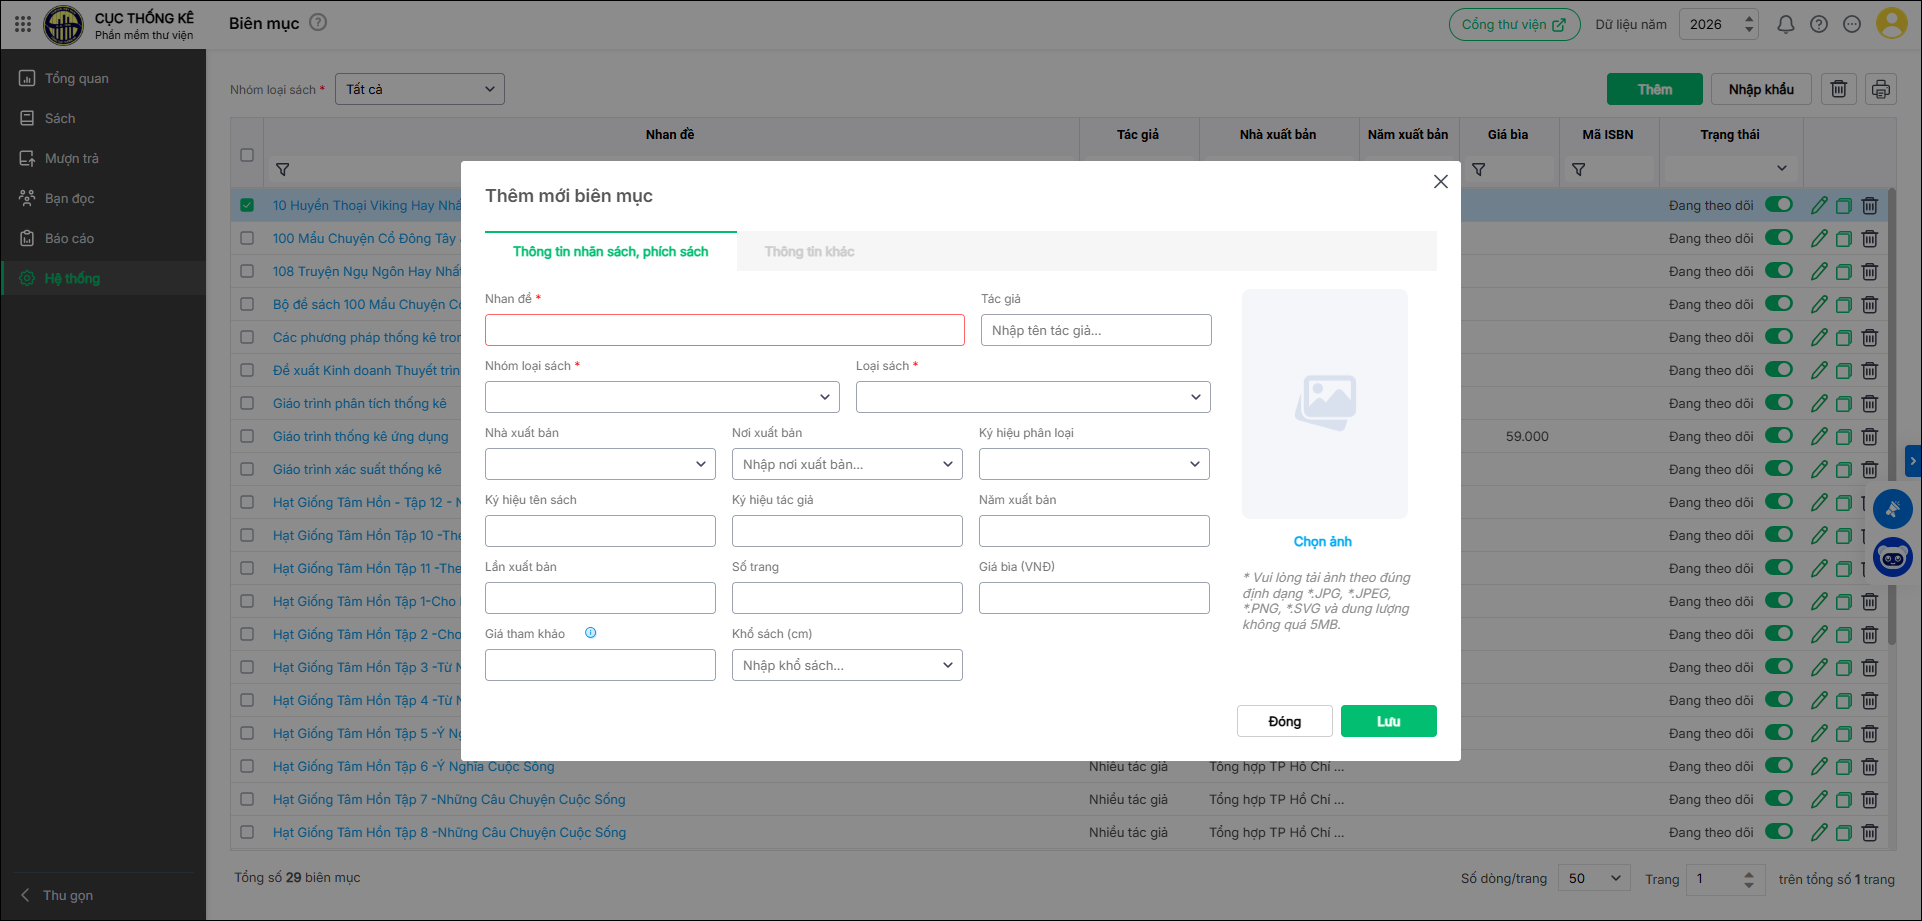Open the app launcher grid icon

click(23, 24)
